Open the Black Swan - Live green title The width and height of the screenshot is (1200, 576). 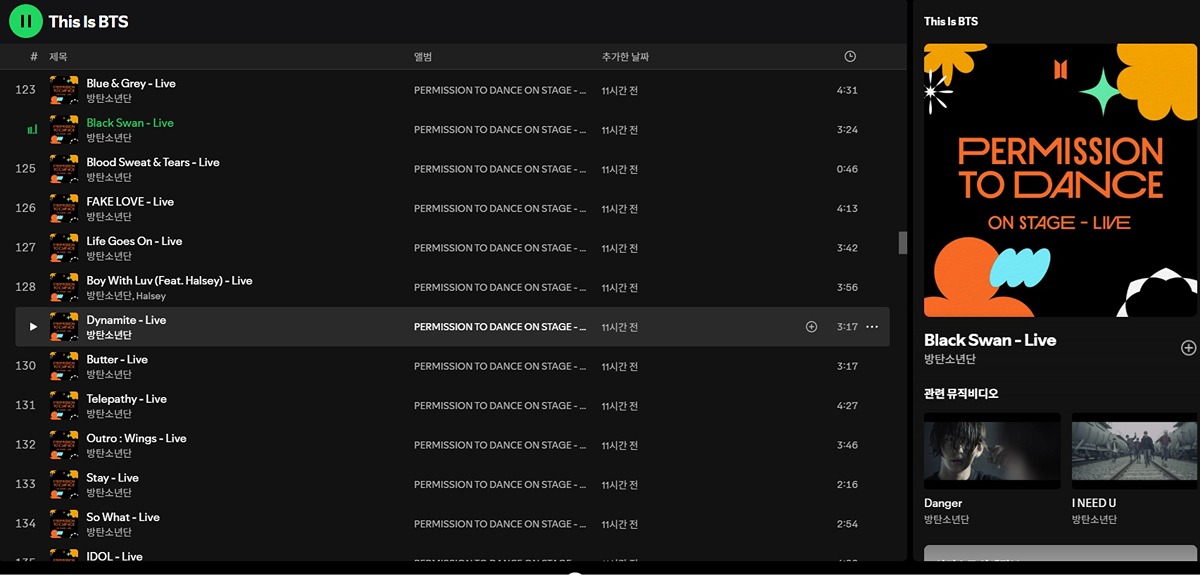coord(130,123)
